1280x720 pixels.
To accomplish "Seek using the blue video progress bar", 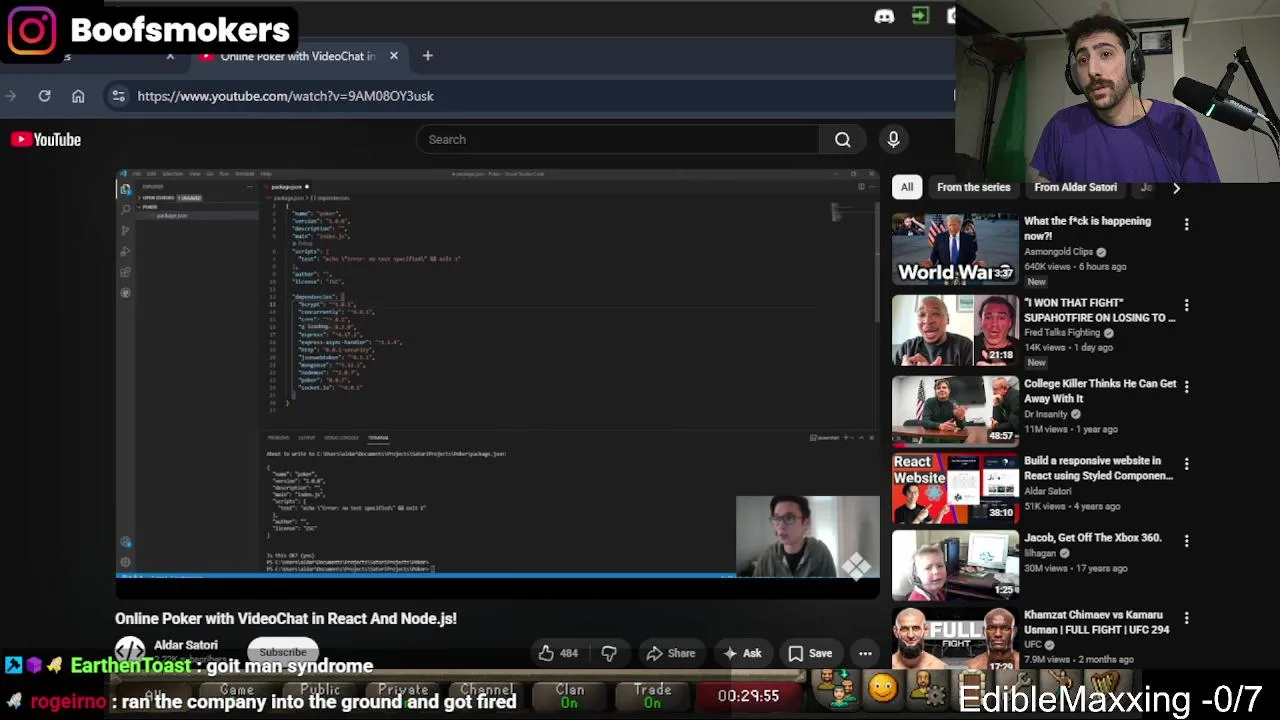I will 425,575.
